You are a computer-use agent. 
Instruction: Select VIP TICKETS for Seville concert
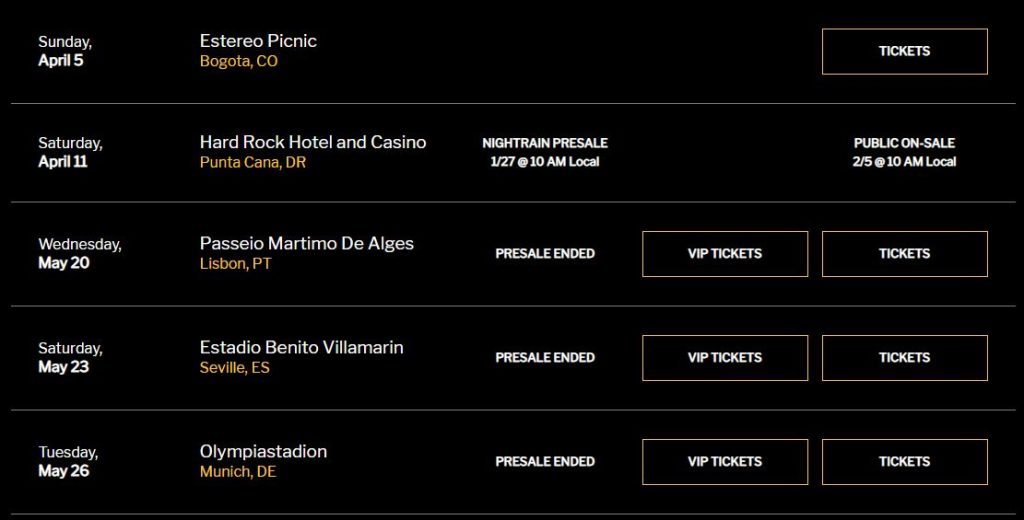coord(724,358)
